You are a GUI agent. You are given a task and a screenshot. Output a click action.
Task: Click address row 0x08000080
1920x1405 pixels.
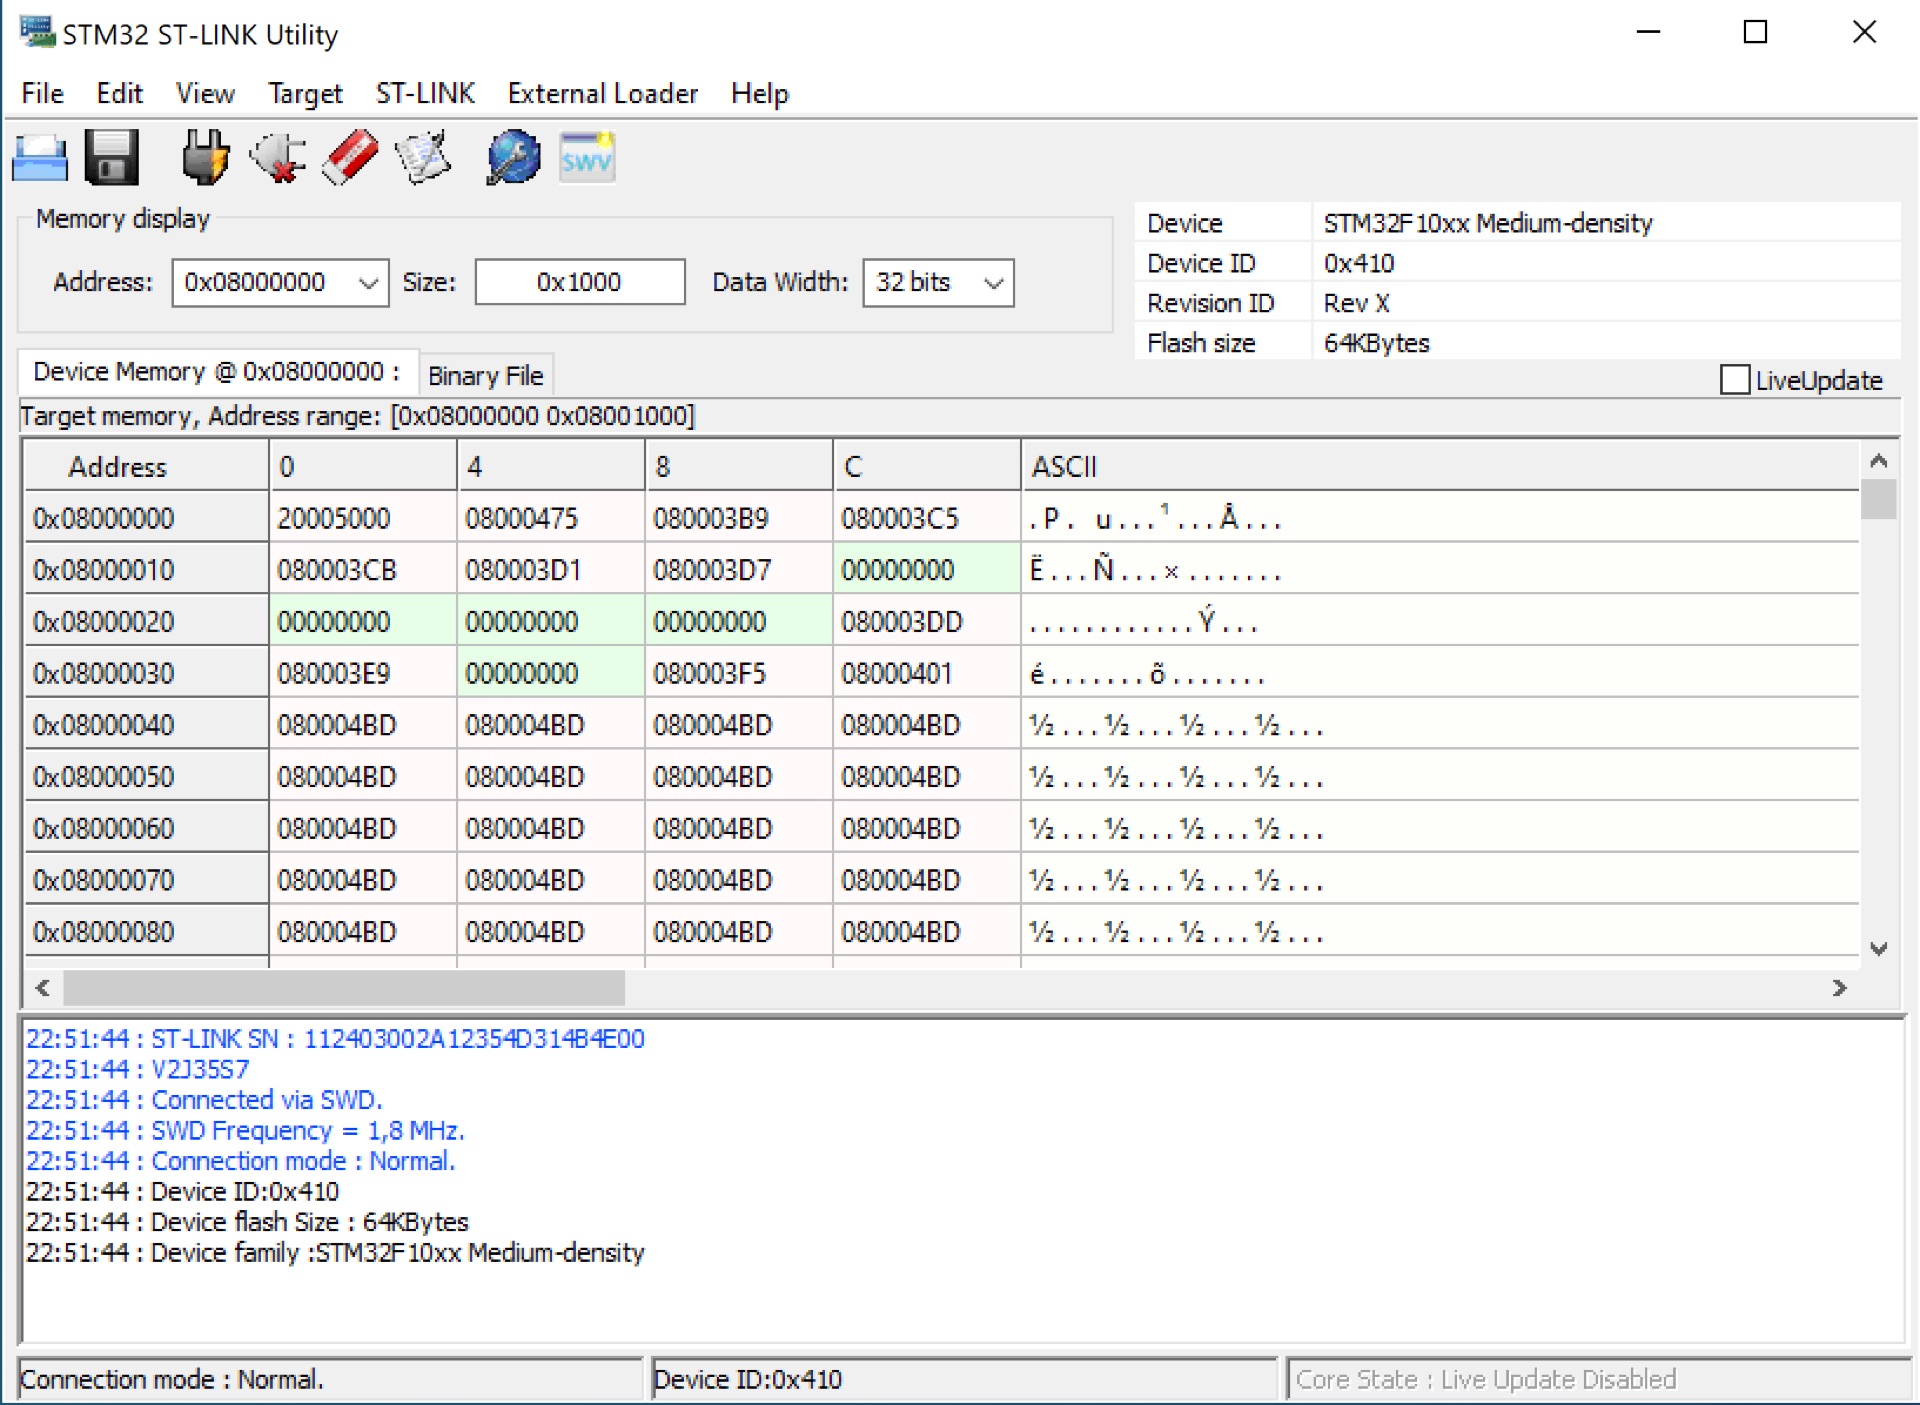pyautogui.click(x=146, y=932)
